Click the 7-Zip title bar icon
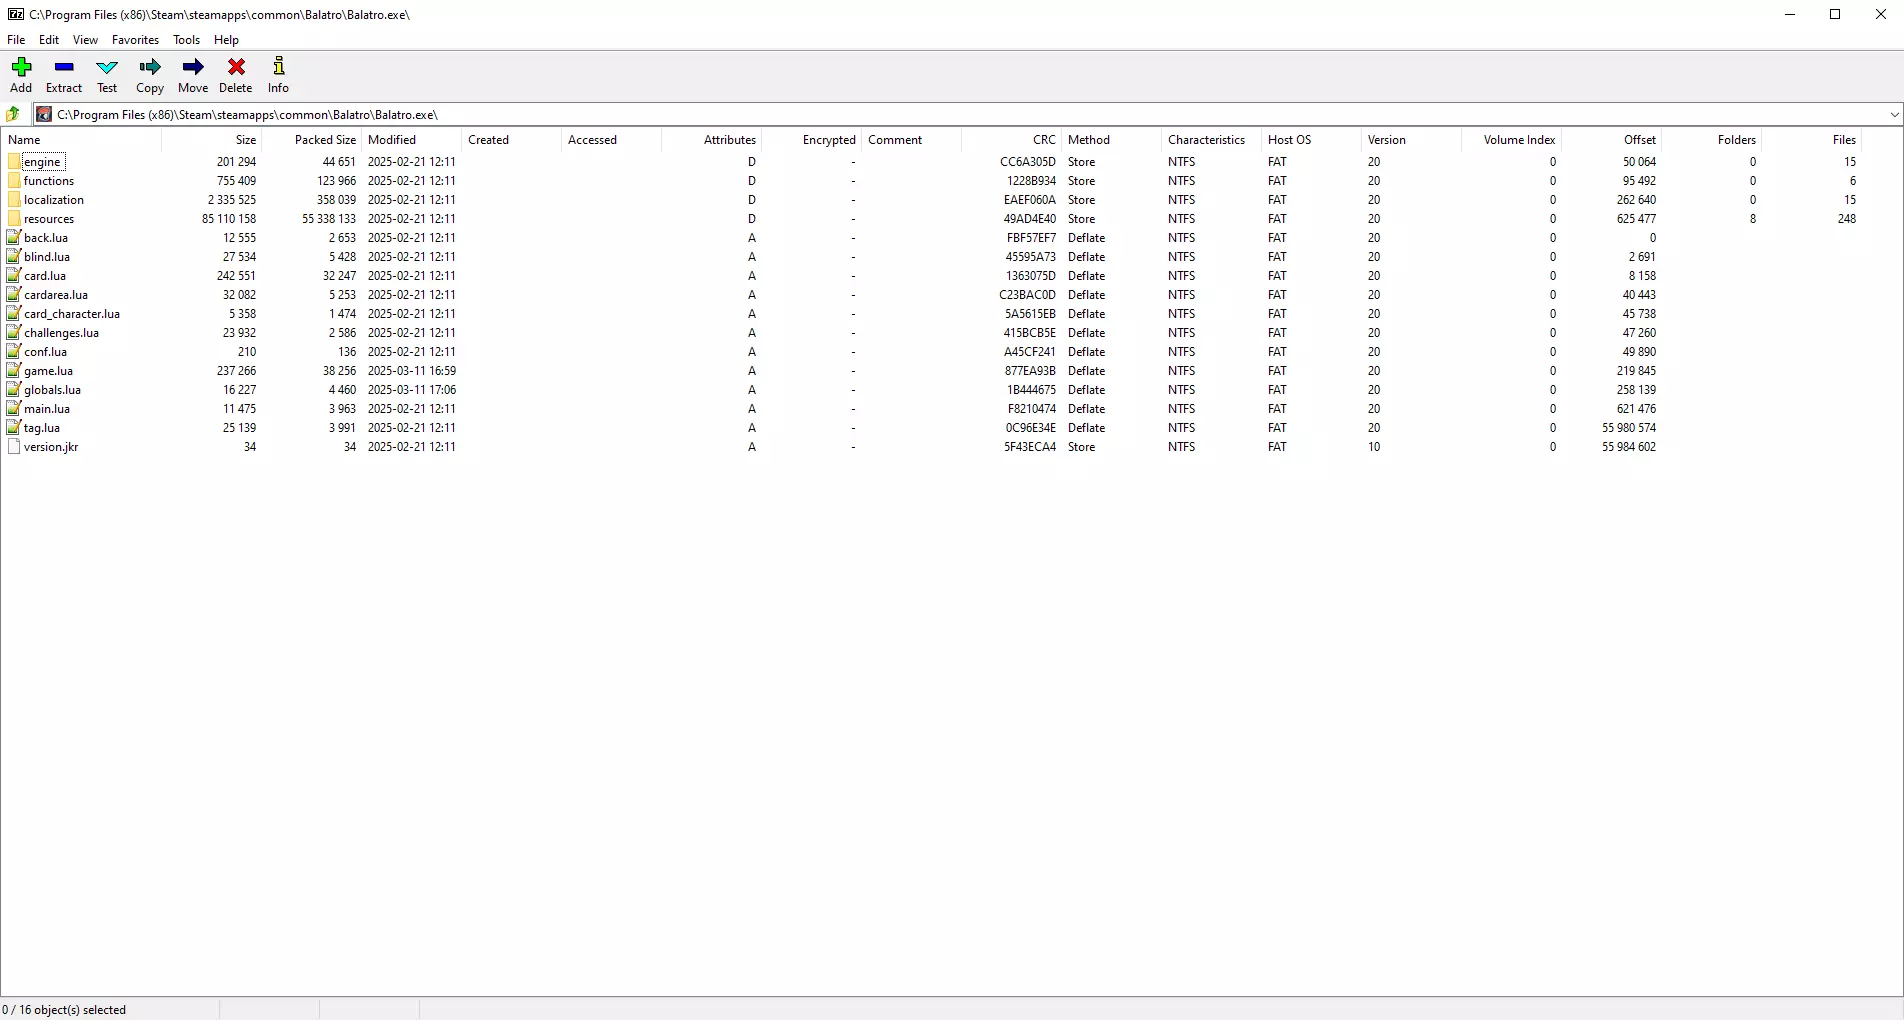 15,15
